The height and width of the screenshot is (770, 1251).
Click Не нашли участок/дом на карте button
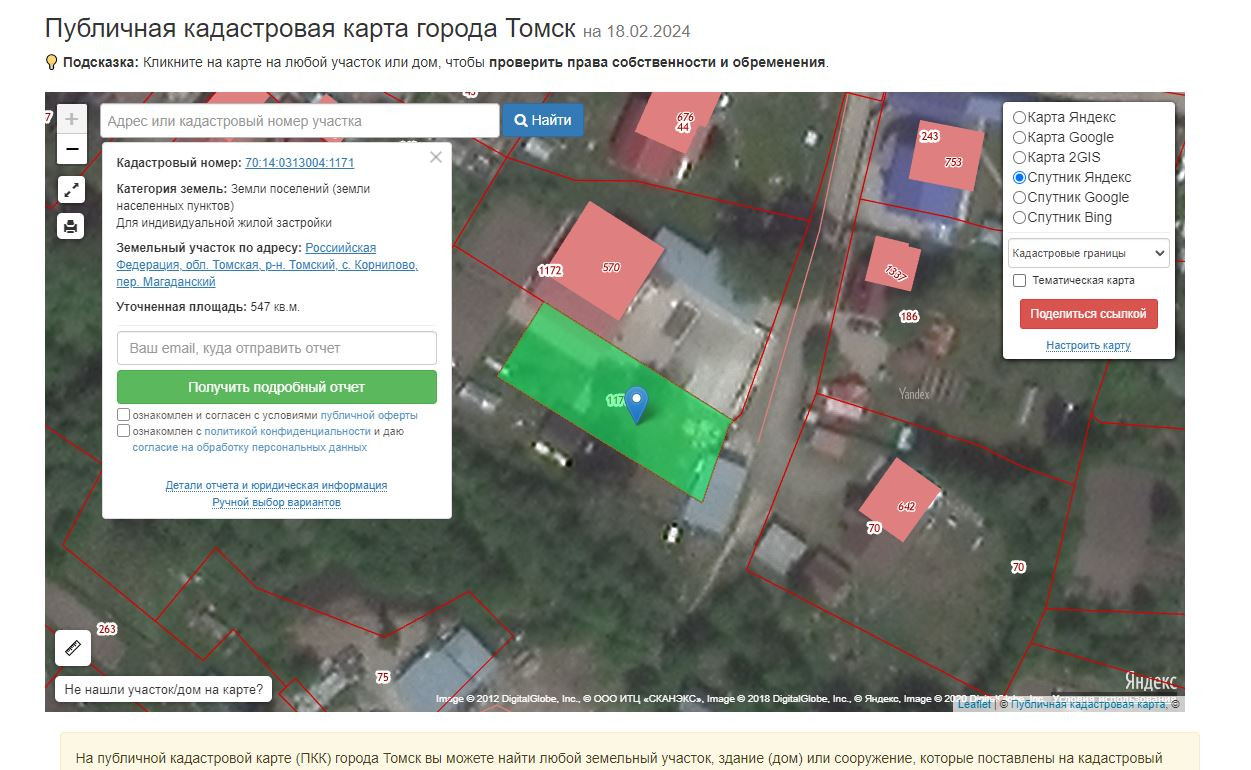pos(164,689)
